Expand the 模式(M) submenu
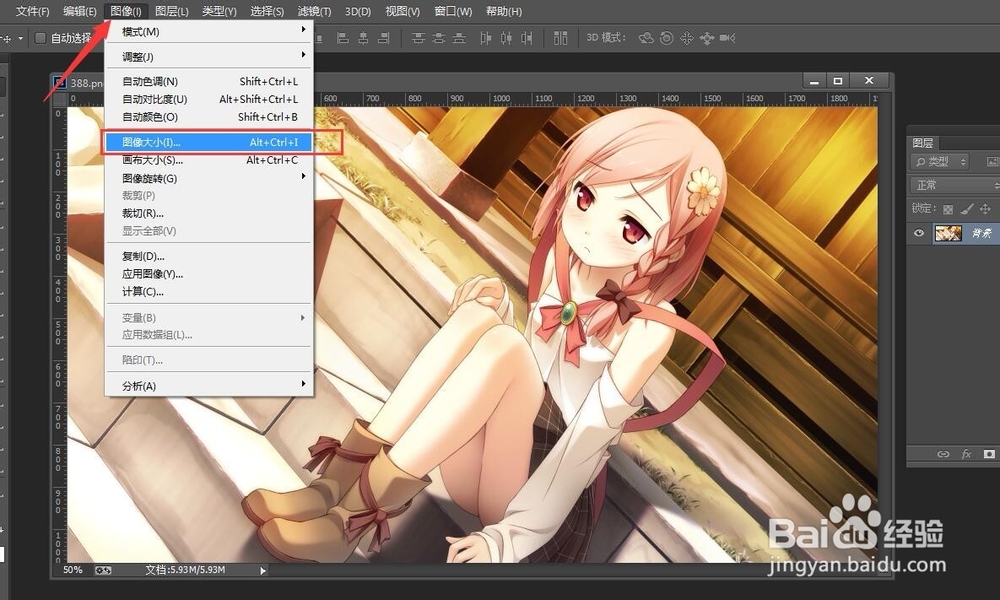The image size is (1000, 600). click(209, 31)
